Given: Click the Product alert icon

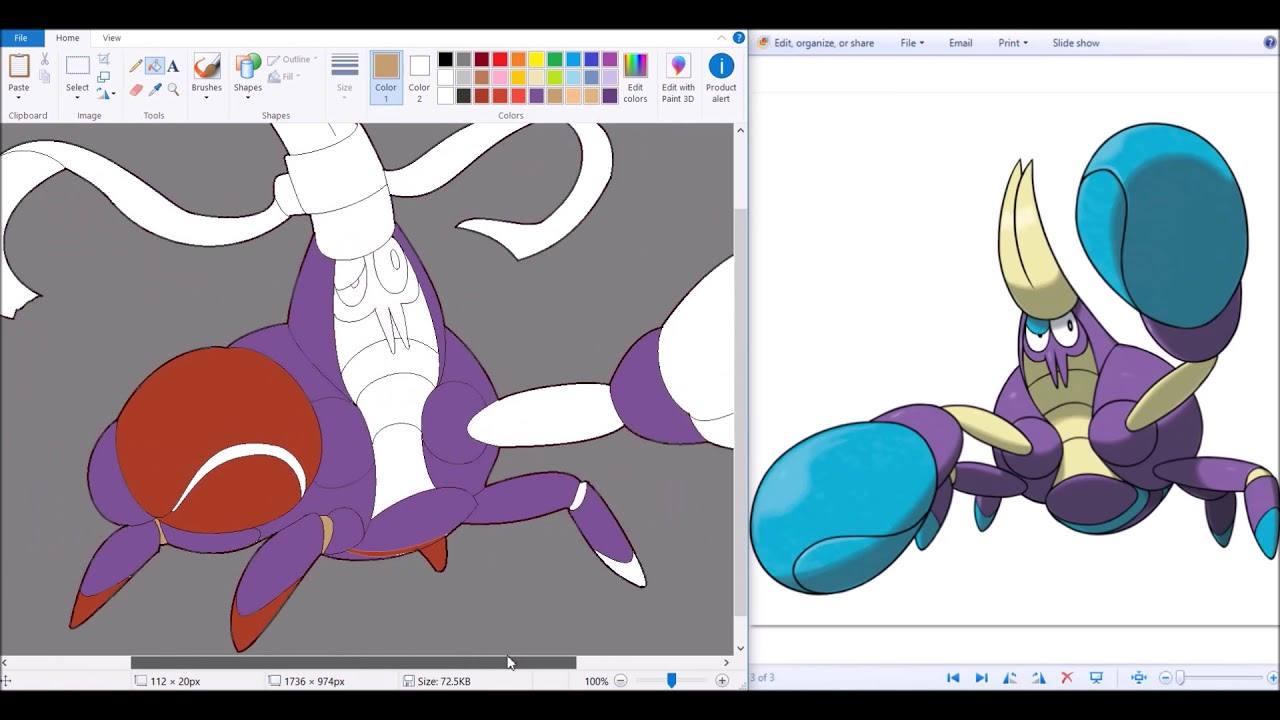Looking at the screenshot, I should 721,78.
